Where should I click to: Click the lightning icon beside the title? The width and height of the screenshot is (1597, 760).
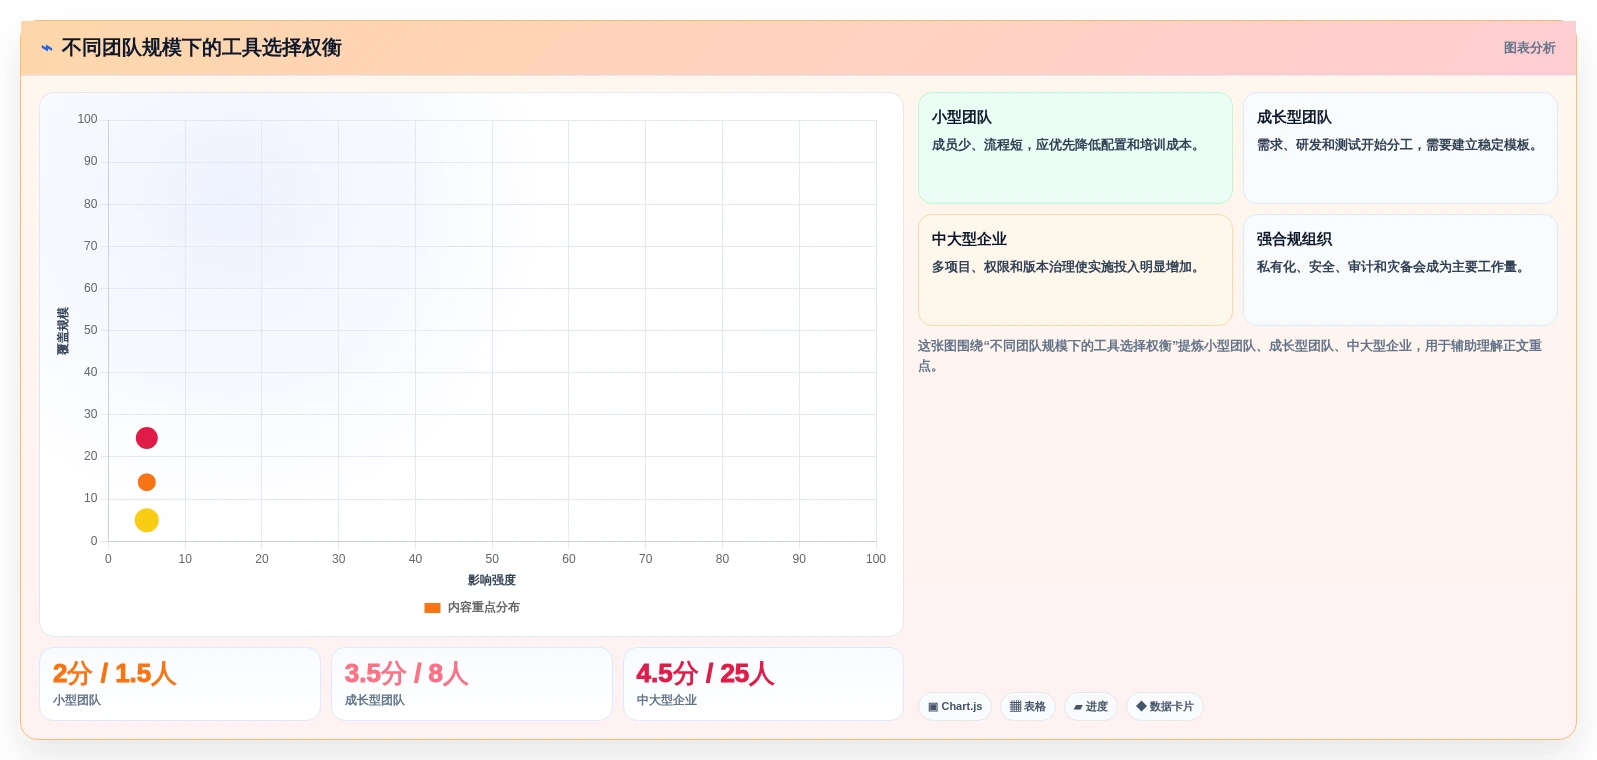[47, 48]
